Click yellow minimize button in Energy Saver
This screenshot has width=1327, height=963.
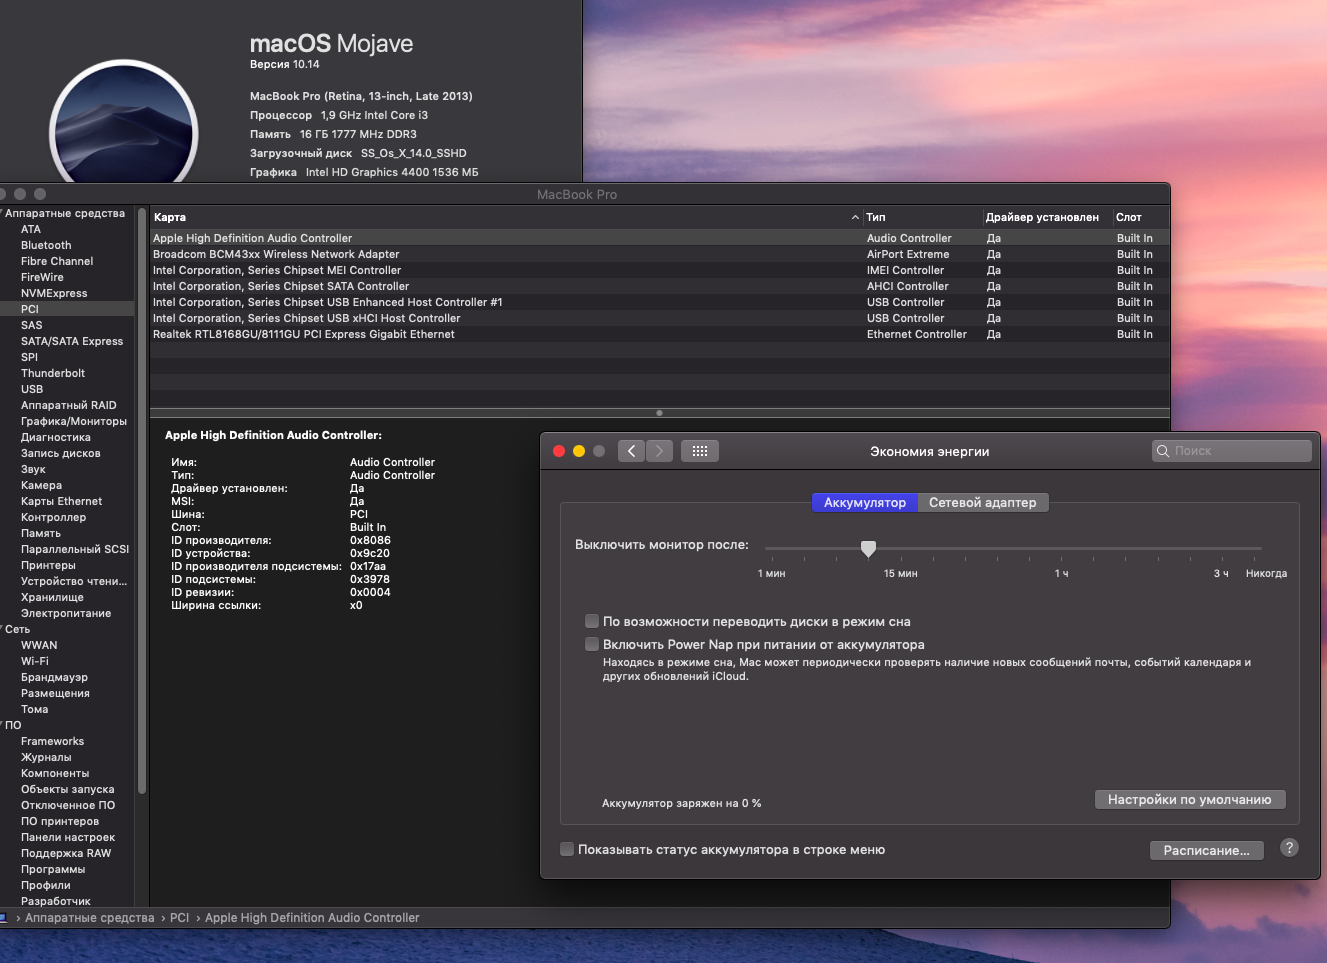(x=579, y=451)
